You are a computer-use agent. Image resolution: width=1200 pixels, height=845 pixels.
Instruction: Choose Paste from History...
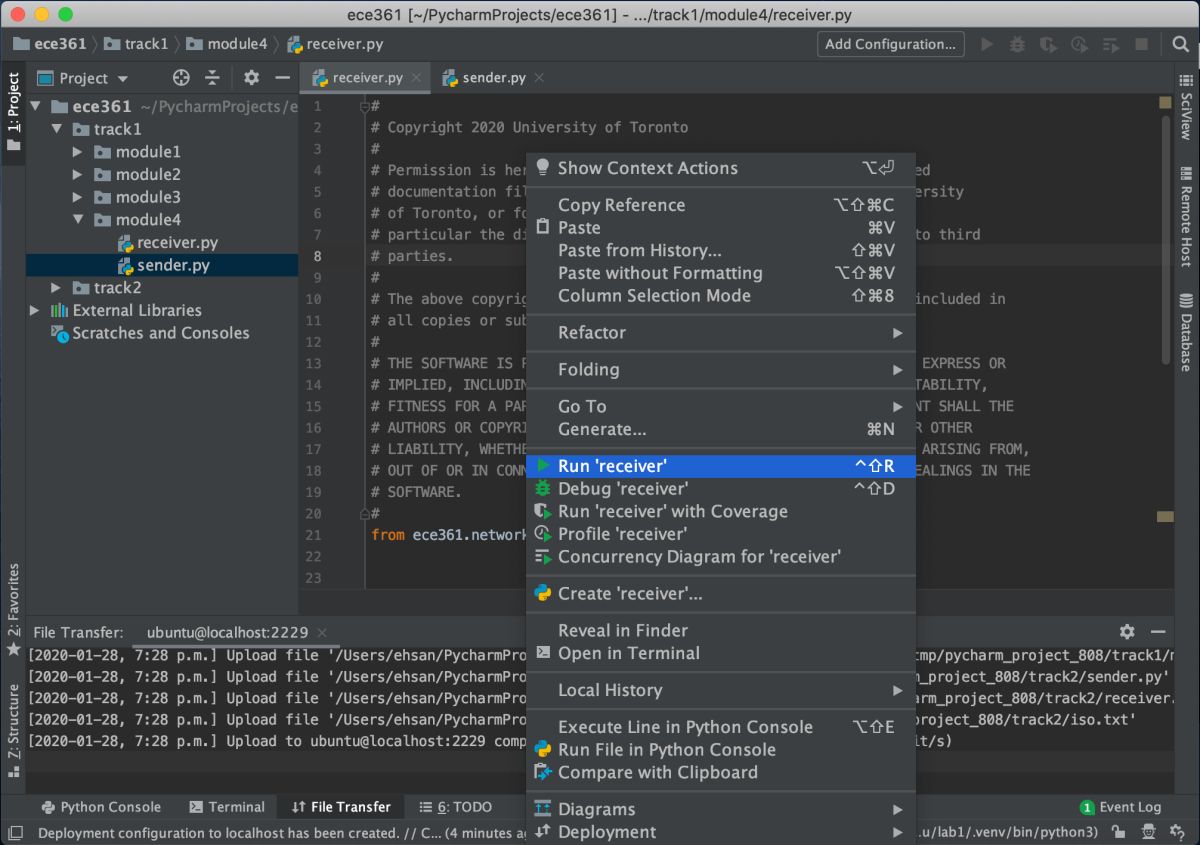pyautogui.click(x=720, y=251)
